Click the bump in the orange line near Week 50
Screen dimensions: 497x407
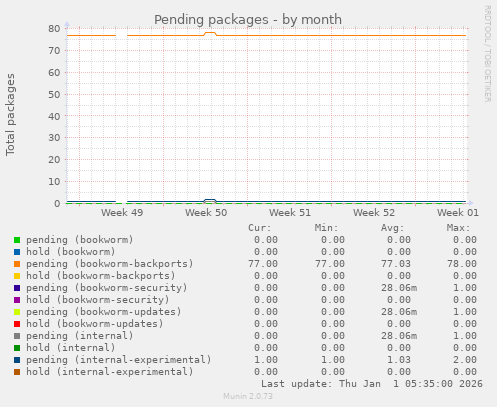point(210,33)
